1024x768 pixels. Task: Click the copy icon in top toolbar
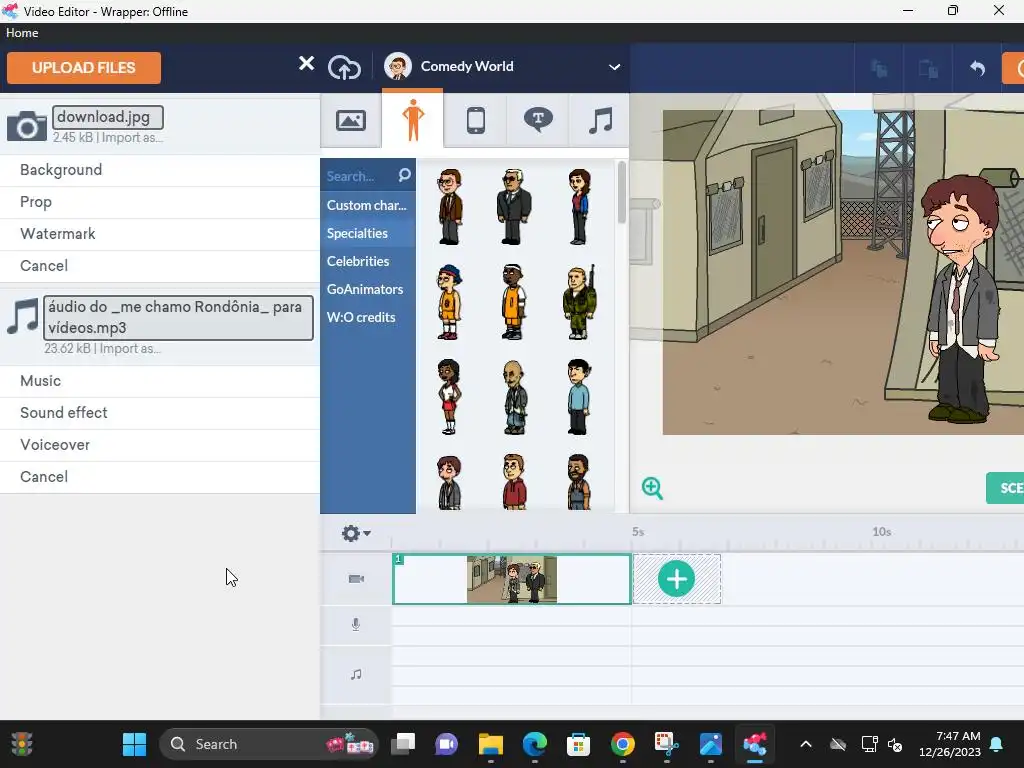click(879, 68)
